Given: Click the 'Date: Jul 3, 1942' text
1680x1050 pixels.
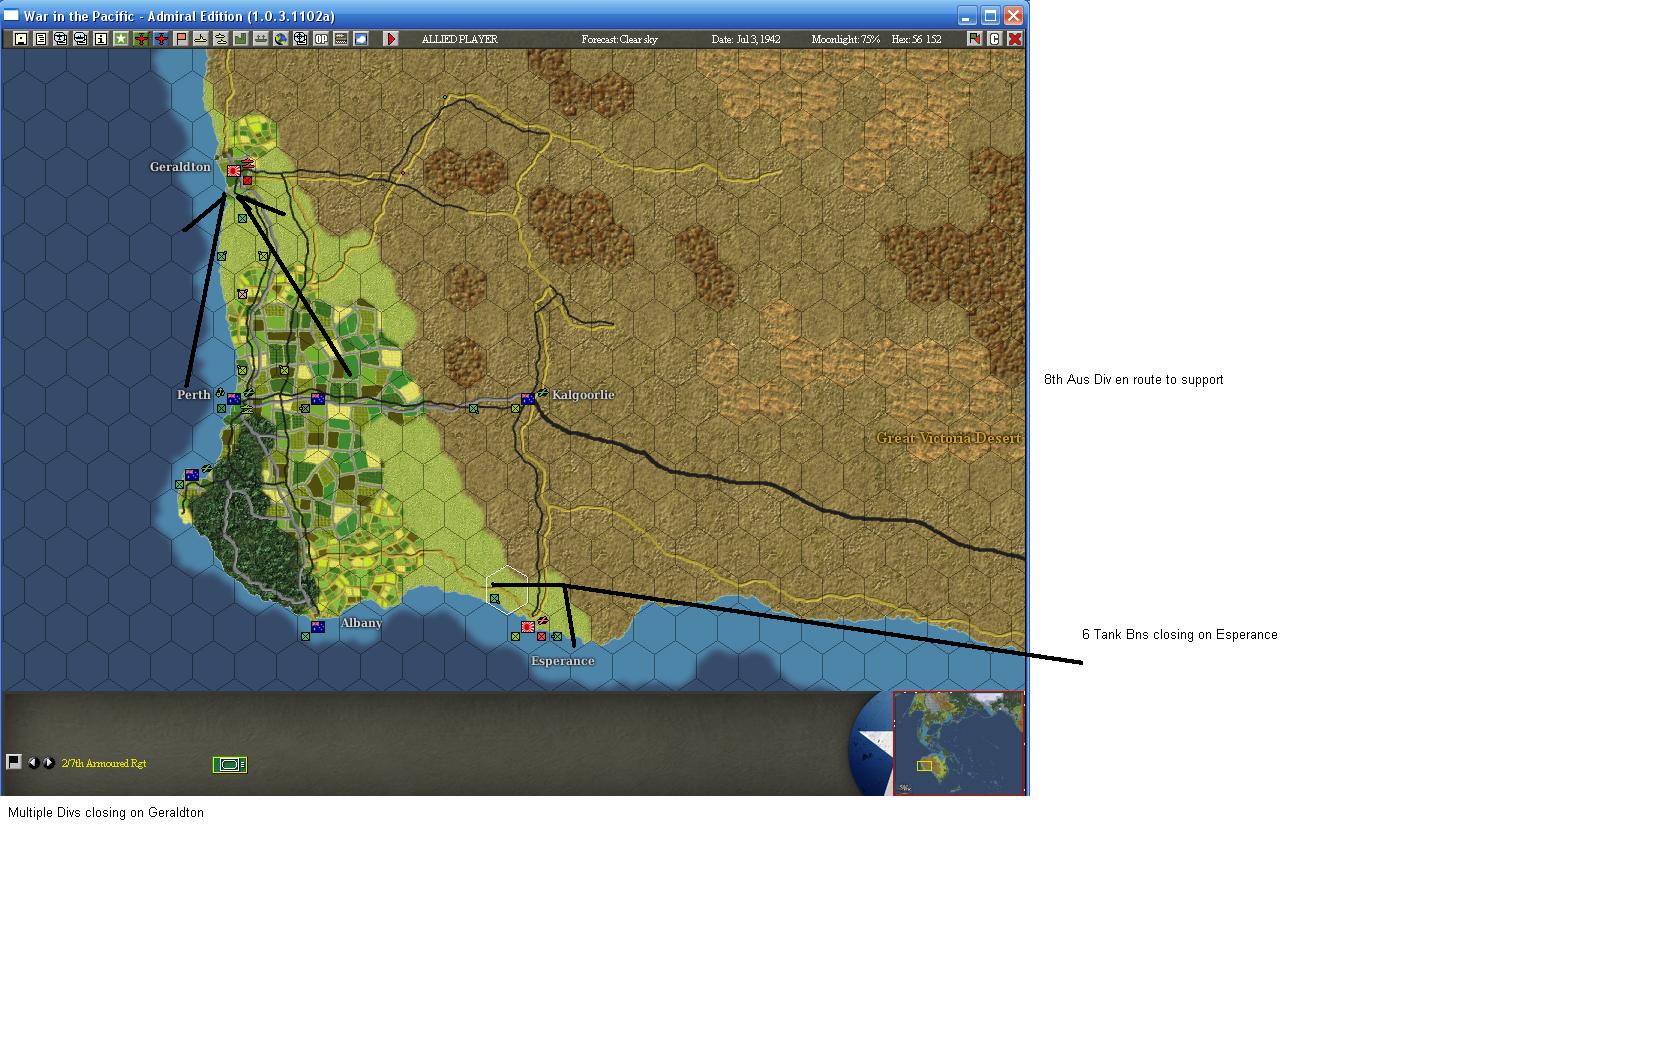Looking at the screenshot, I should pyautogui.click(x=746, y=39).
